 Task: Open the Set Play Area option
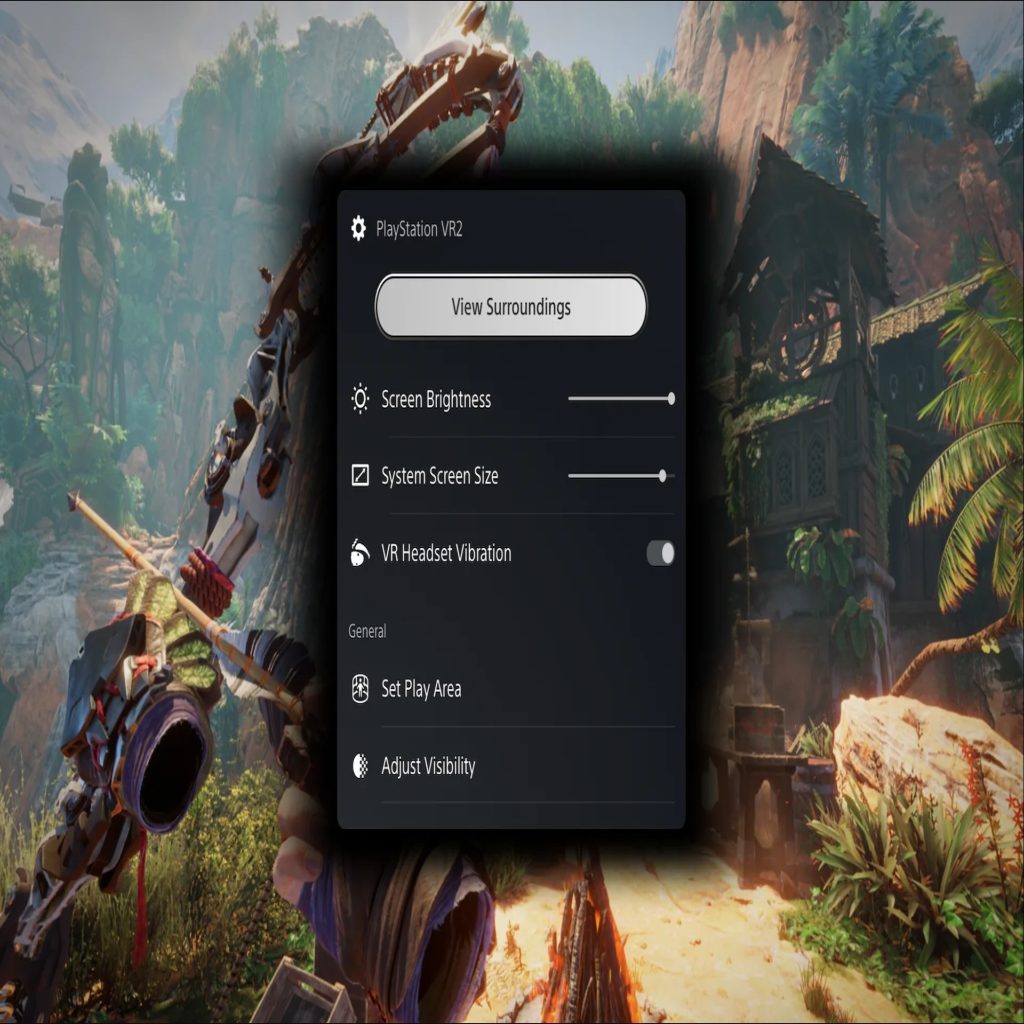click(421, 689)
